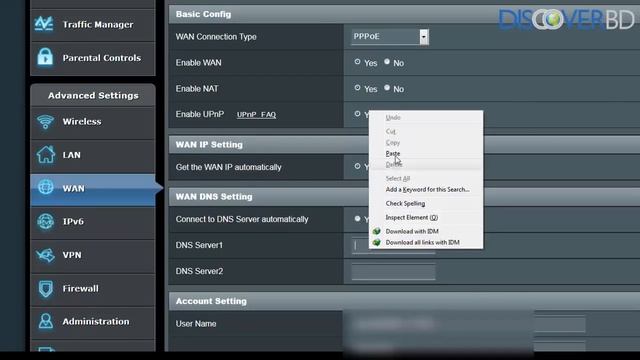Click the Wireless signal icon

point(45,122)
